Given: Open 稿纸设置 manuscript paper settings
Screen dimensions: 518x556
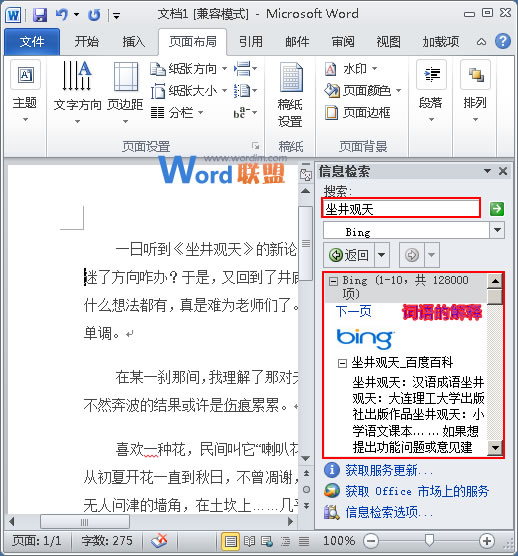Looking at the screenshot, I should (x=290, y=94).
